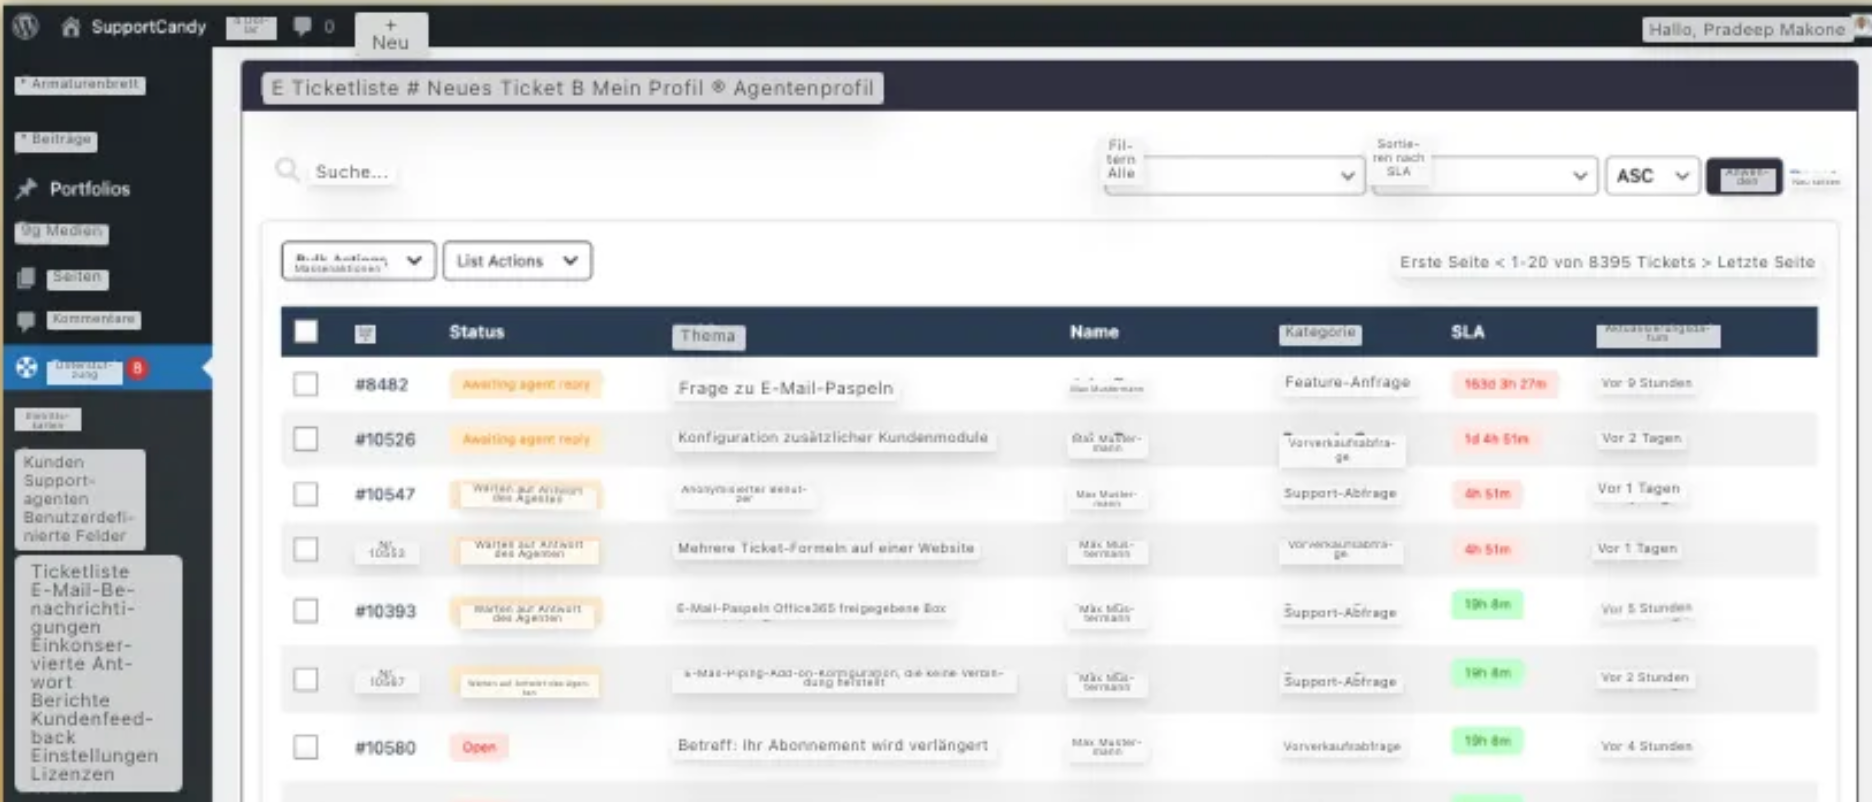Click the SupportCandy home icon
The width and height of the screenshot is (1872, 802).
[70, 27]
